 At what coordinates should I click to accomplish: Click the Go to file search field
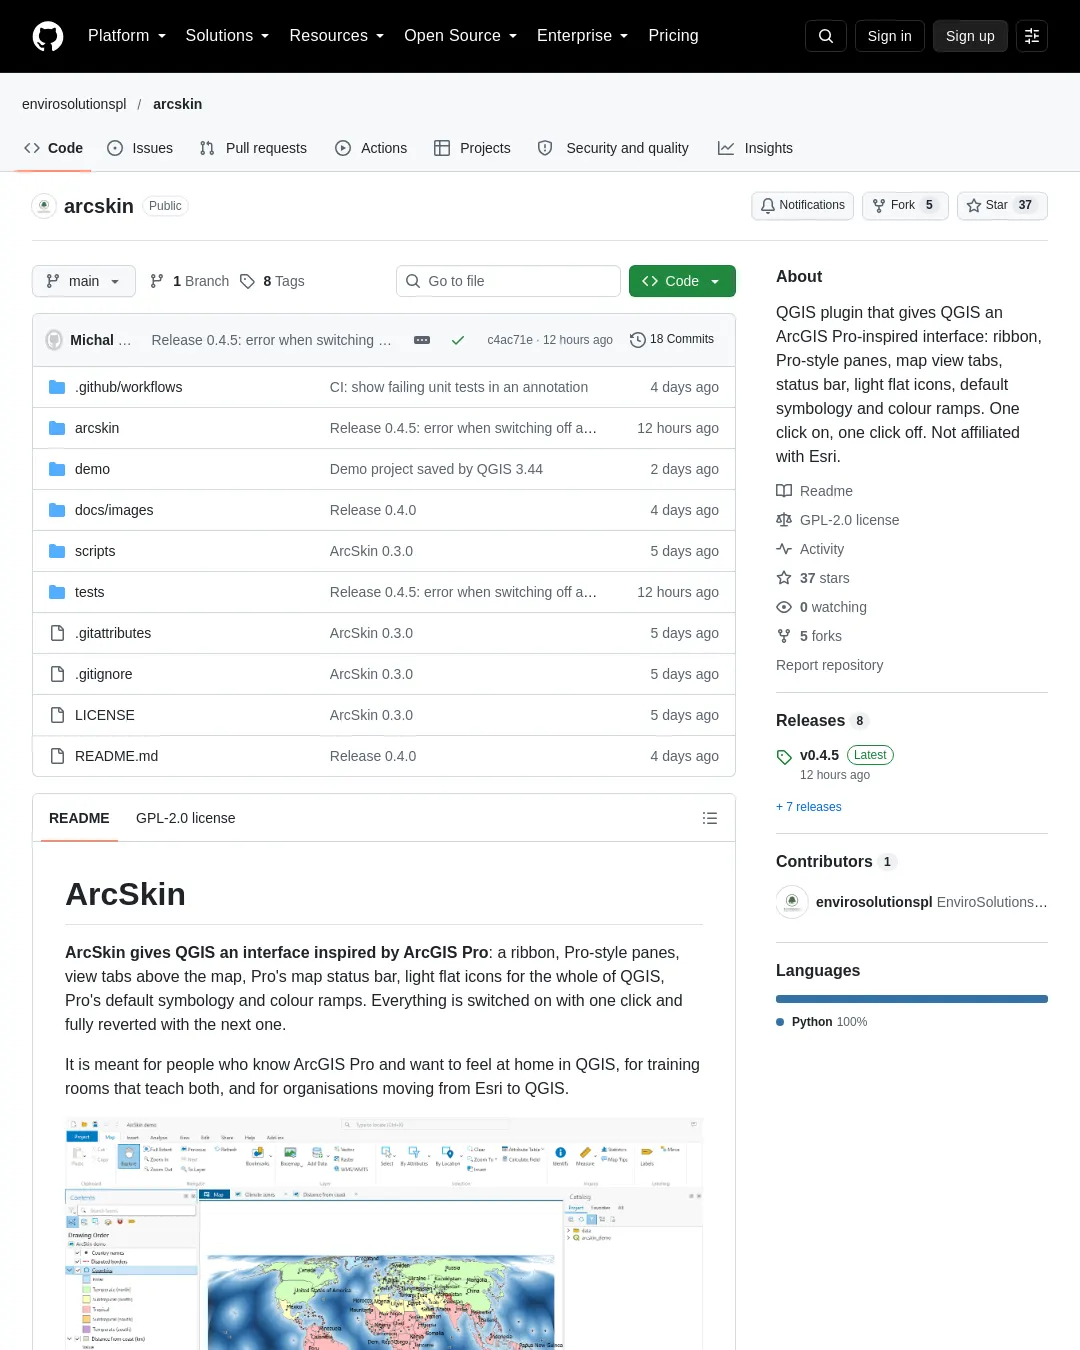pos(508,281)
